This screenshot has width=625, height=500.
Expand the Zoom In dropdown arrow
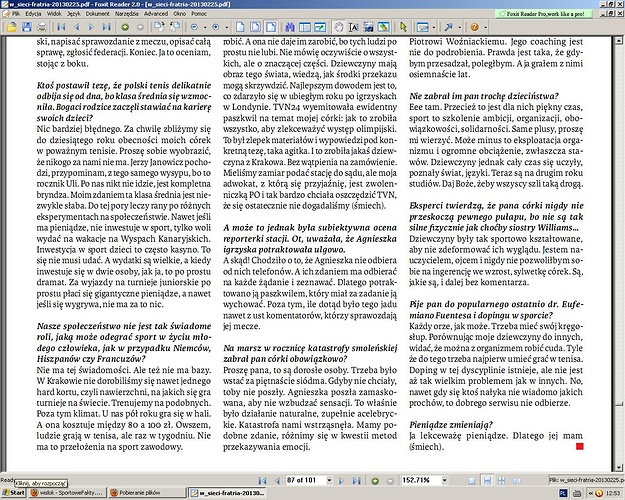(226, 28)
